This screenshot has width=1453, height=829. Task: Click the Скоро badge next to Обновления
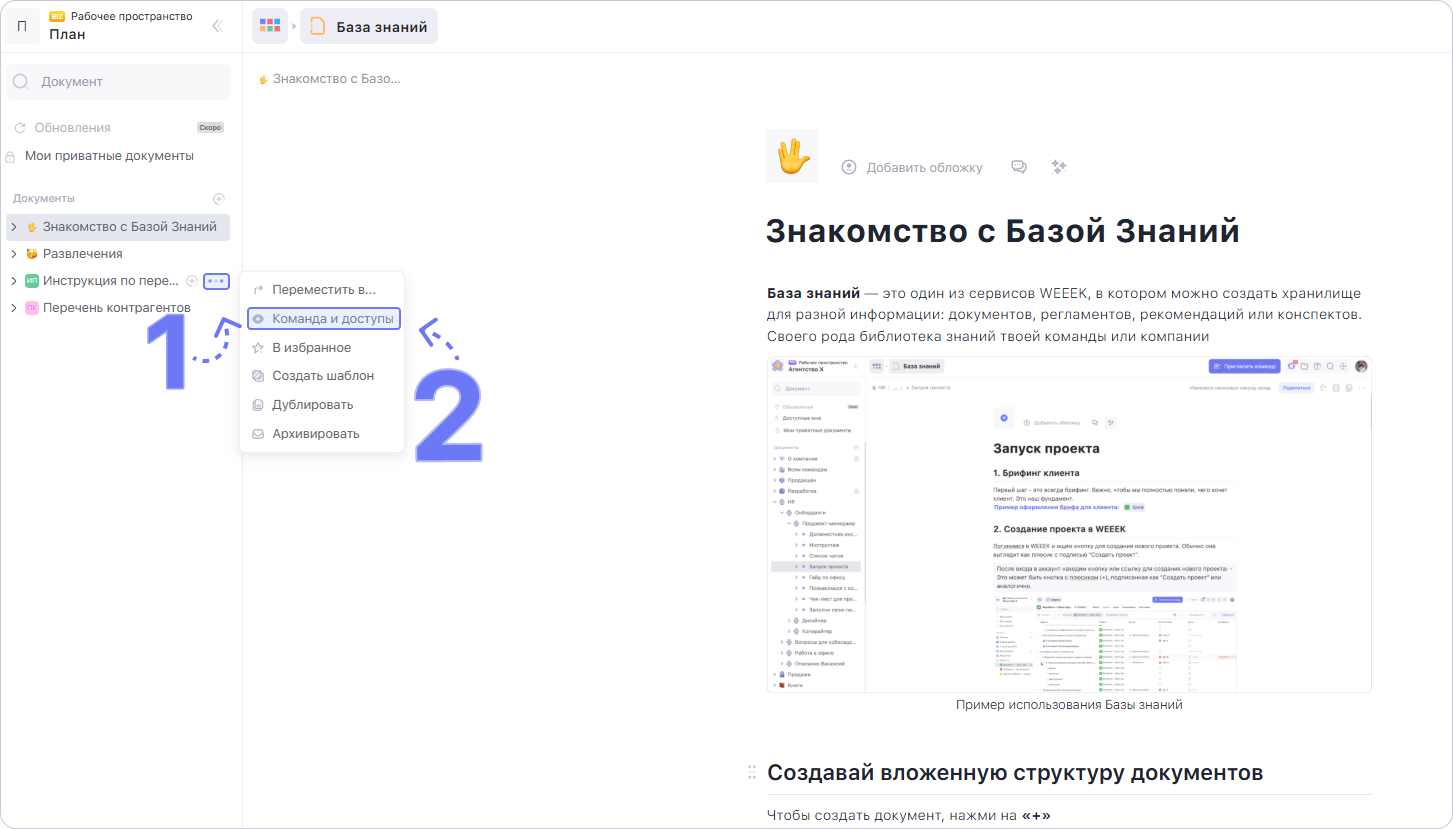coord(210,128)
